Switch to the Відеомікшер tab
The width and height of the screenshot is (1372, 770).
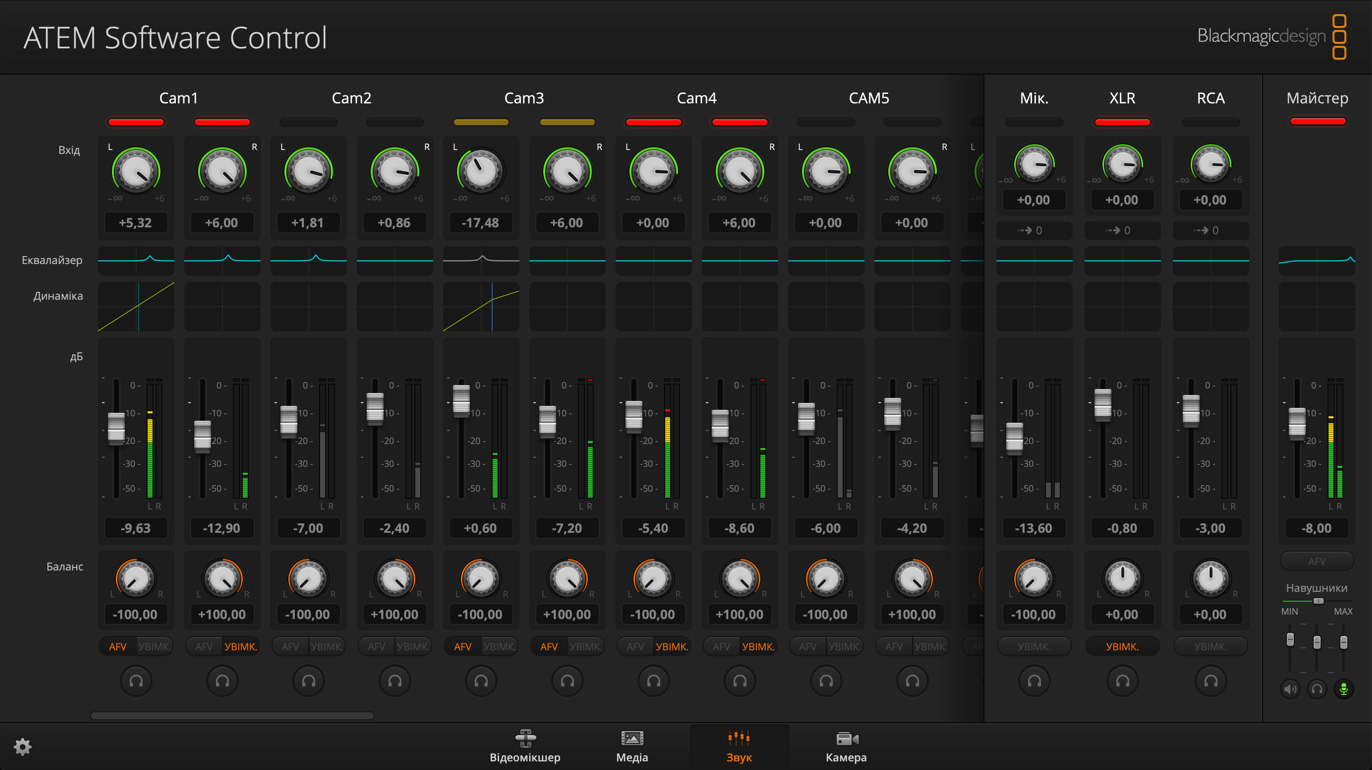[525, 746]
